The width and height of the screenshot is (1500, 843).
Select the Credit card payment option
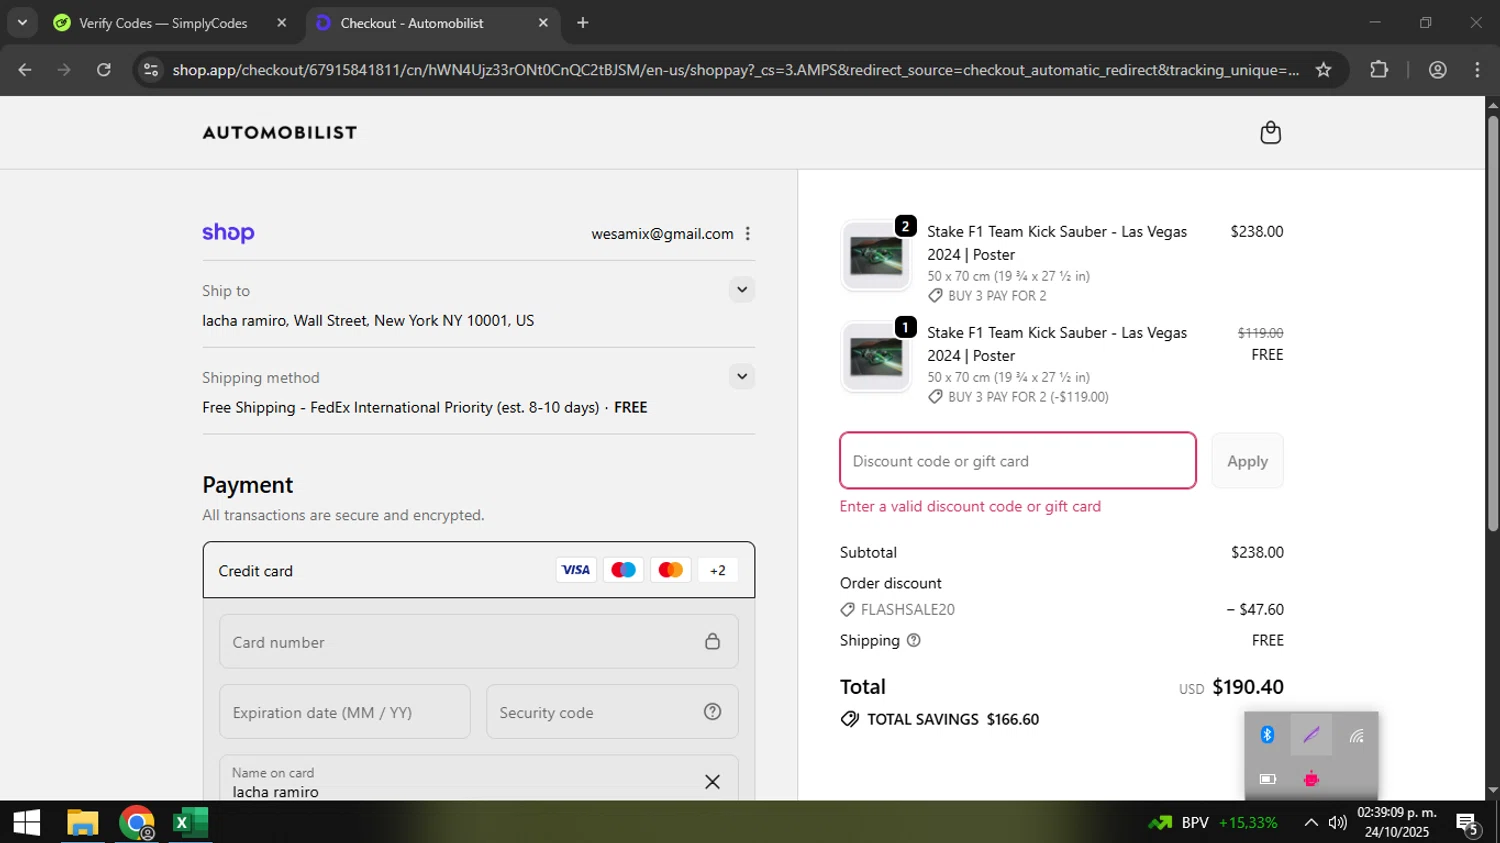point(479,570)
